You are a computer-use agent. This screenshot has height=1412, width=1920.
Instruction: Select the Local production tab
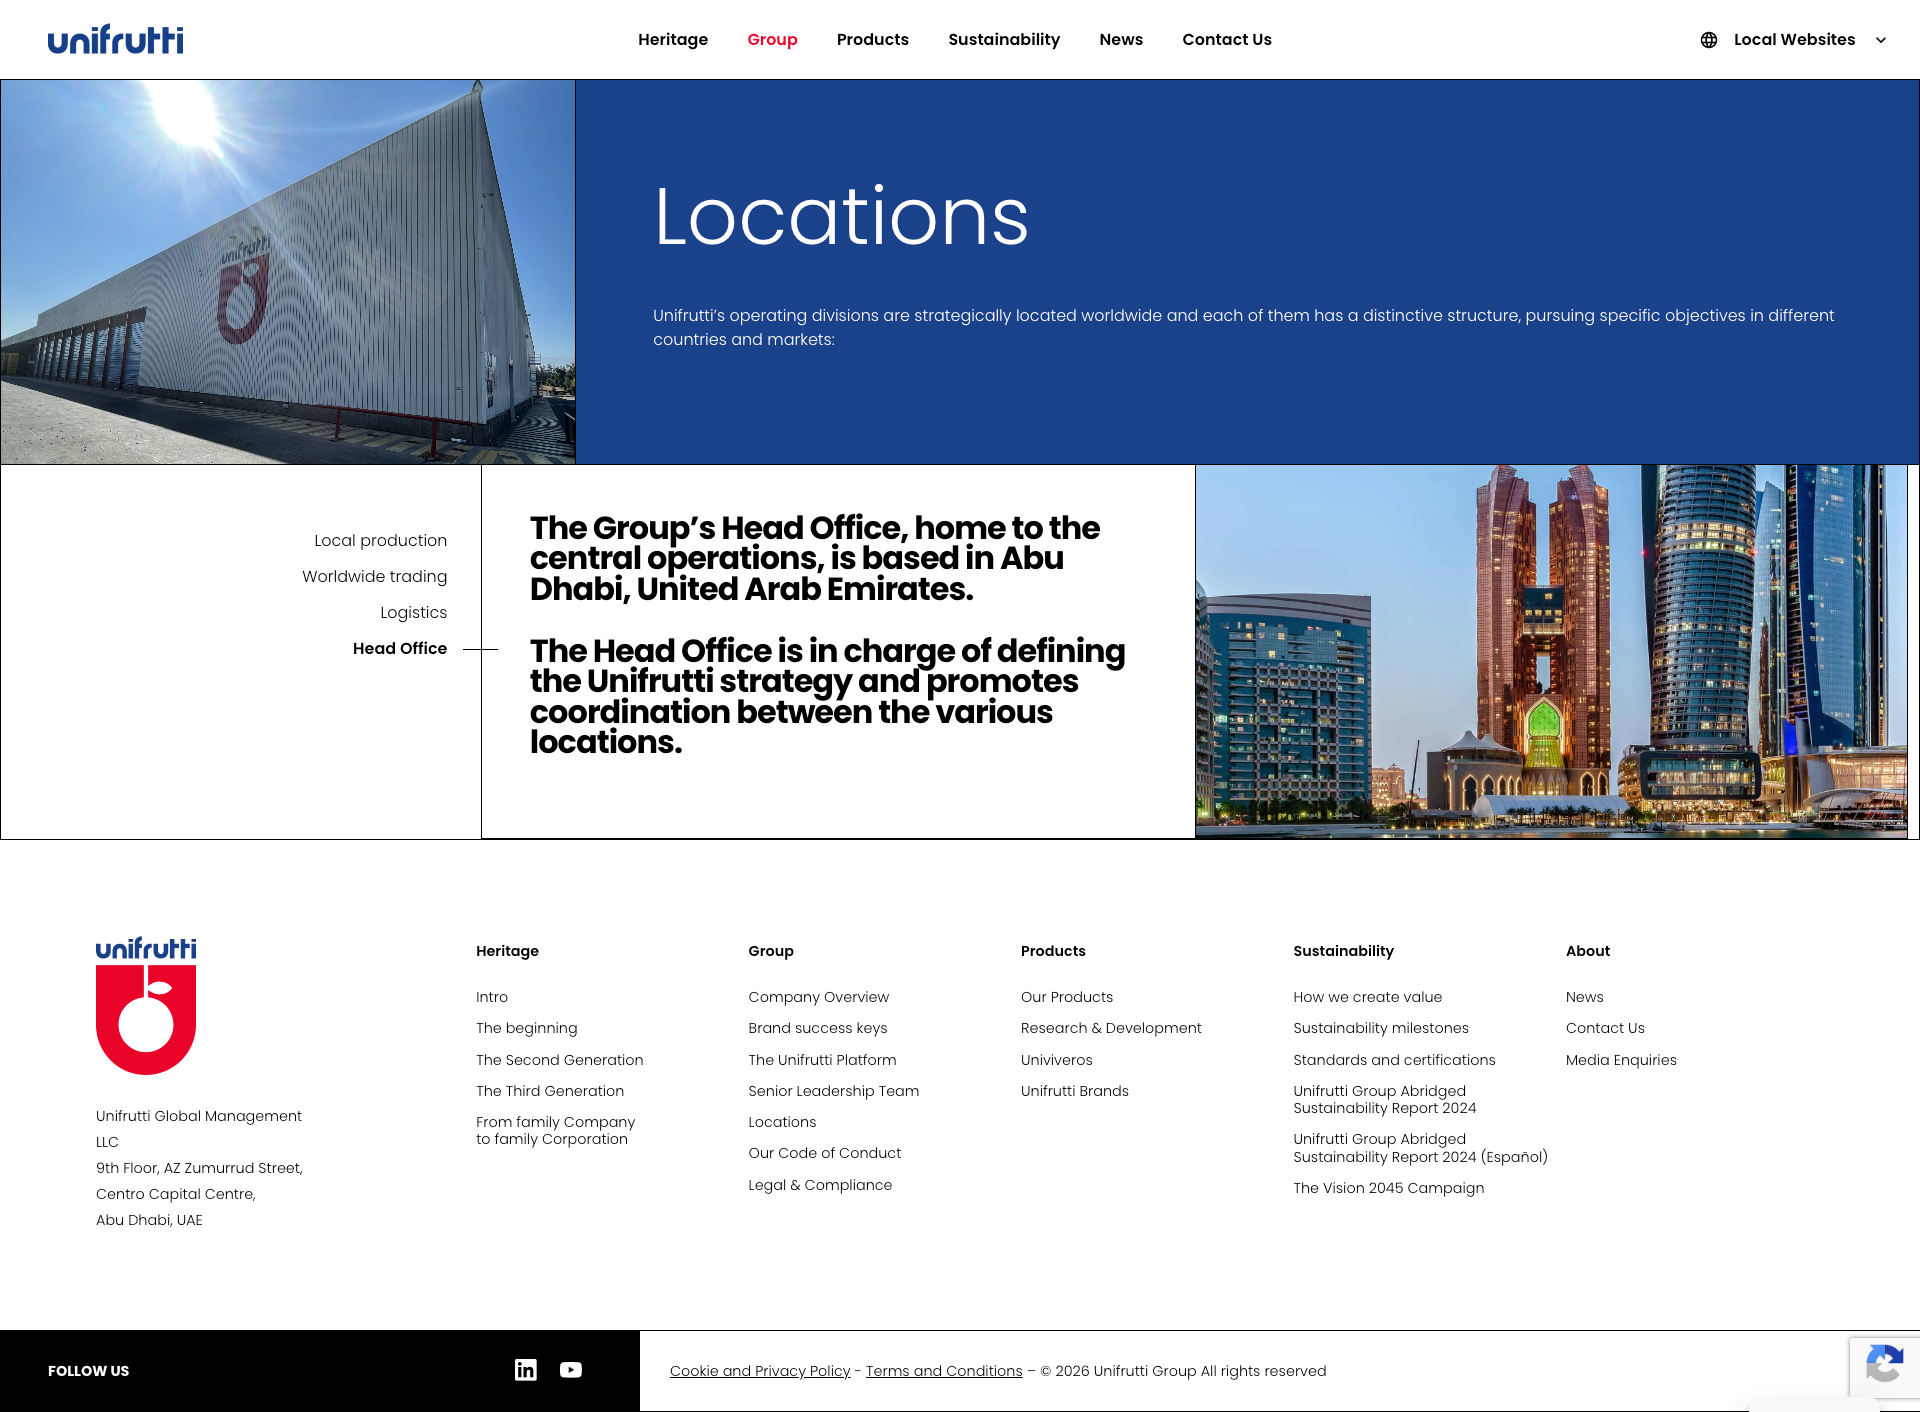coord(380,541)
